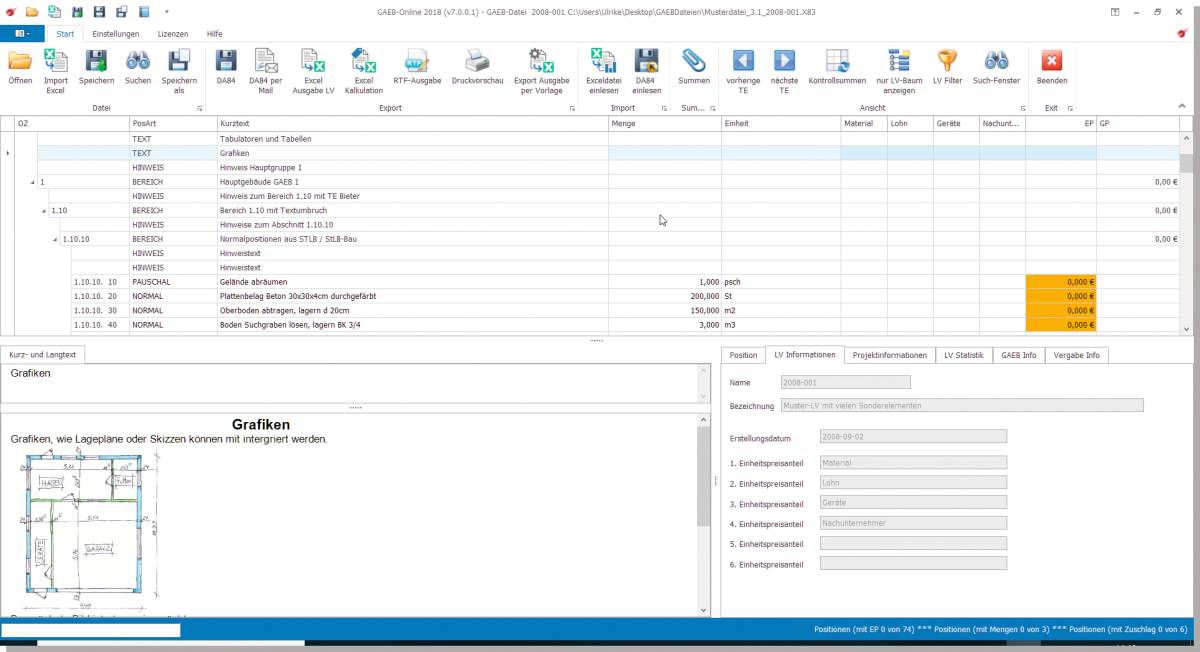Switch to the Position tab

(743, 355)
